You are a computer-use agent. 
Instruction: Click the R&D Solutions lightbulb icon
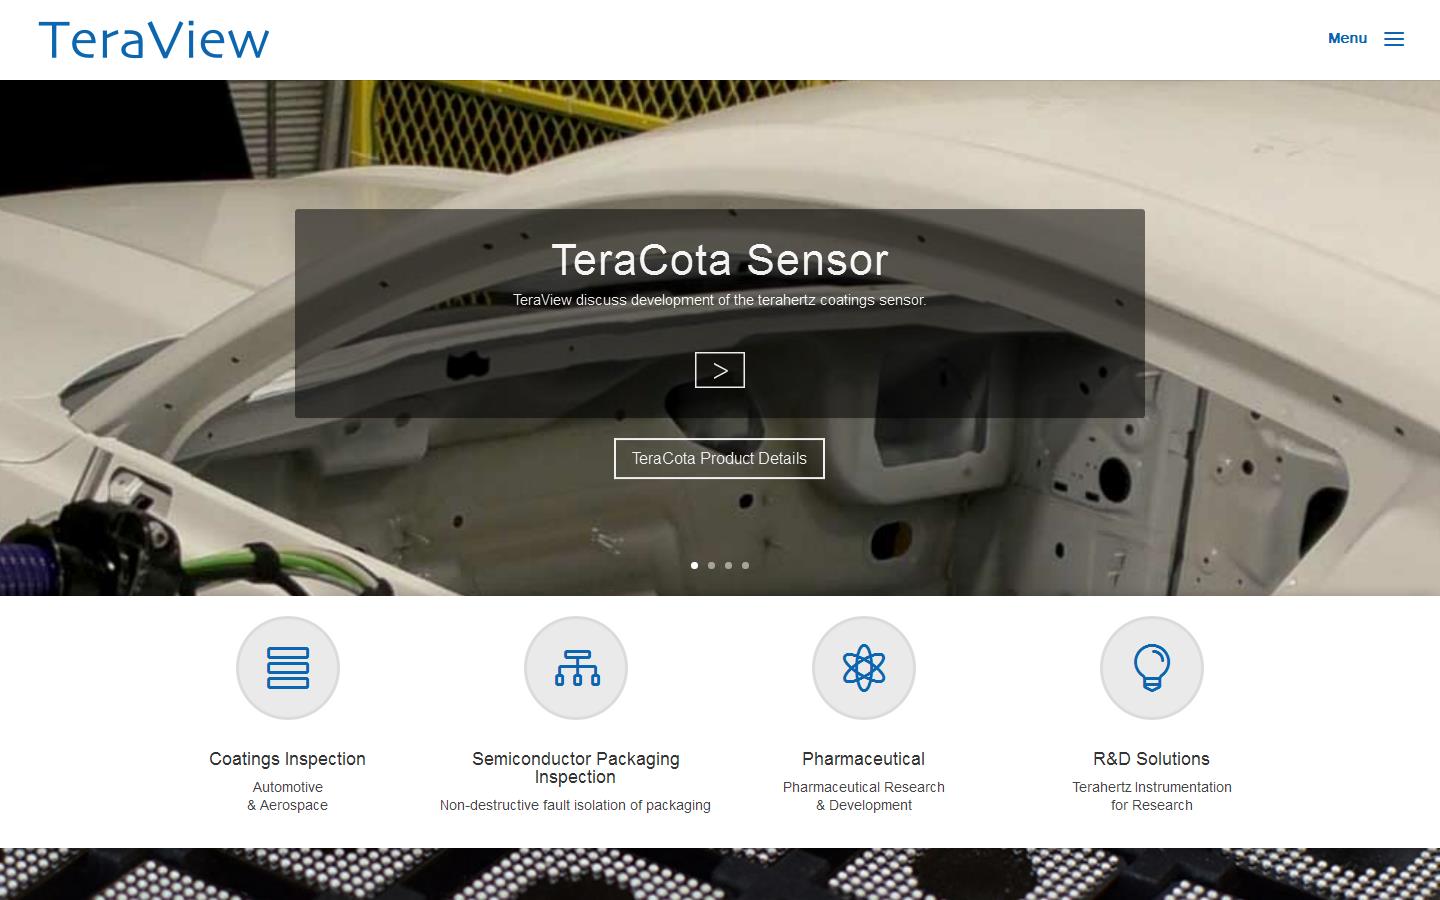[1152, 668]
